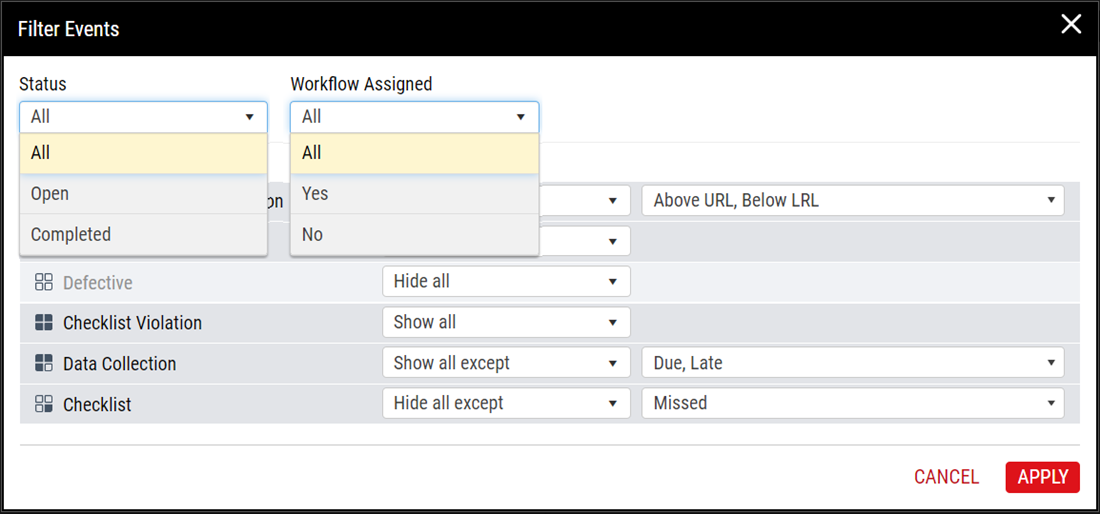
Task: Open the Missed selection dropdown
Action: [x=853, y=403]
